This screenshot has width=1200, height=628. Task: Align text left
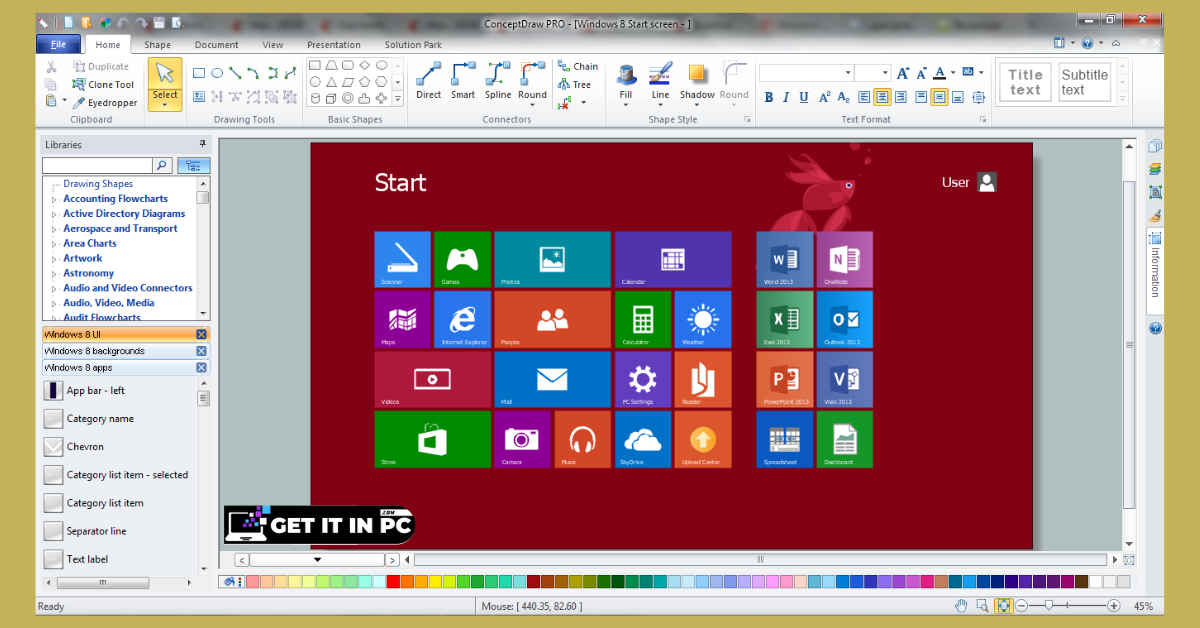[864, 97]
